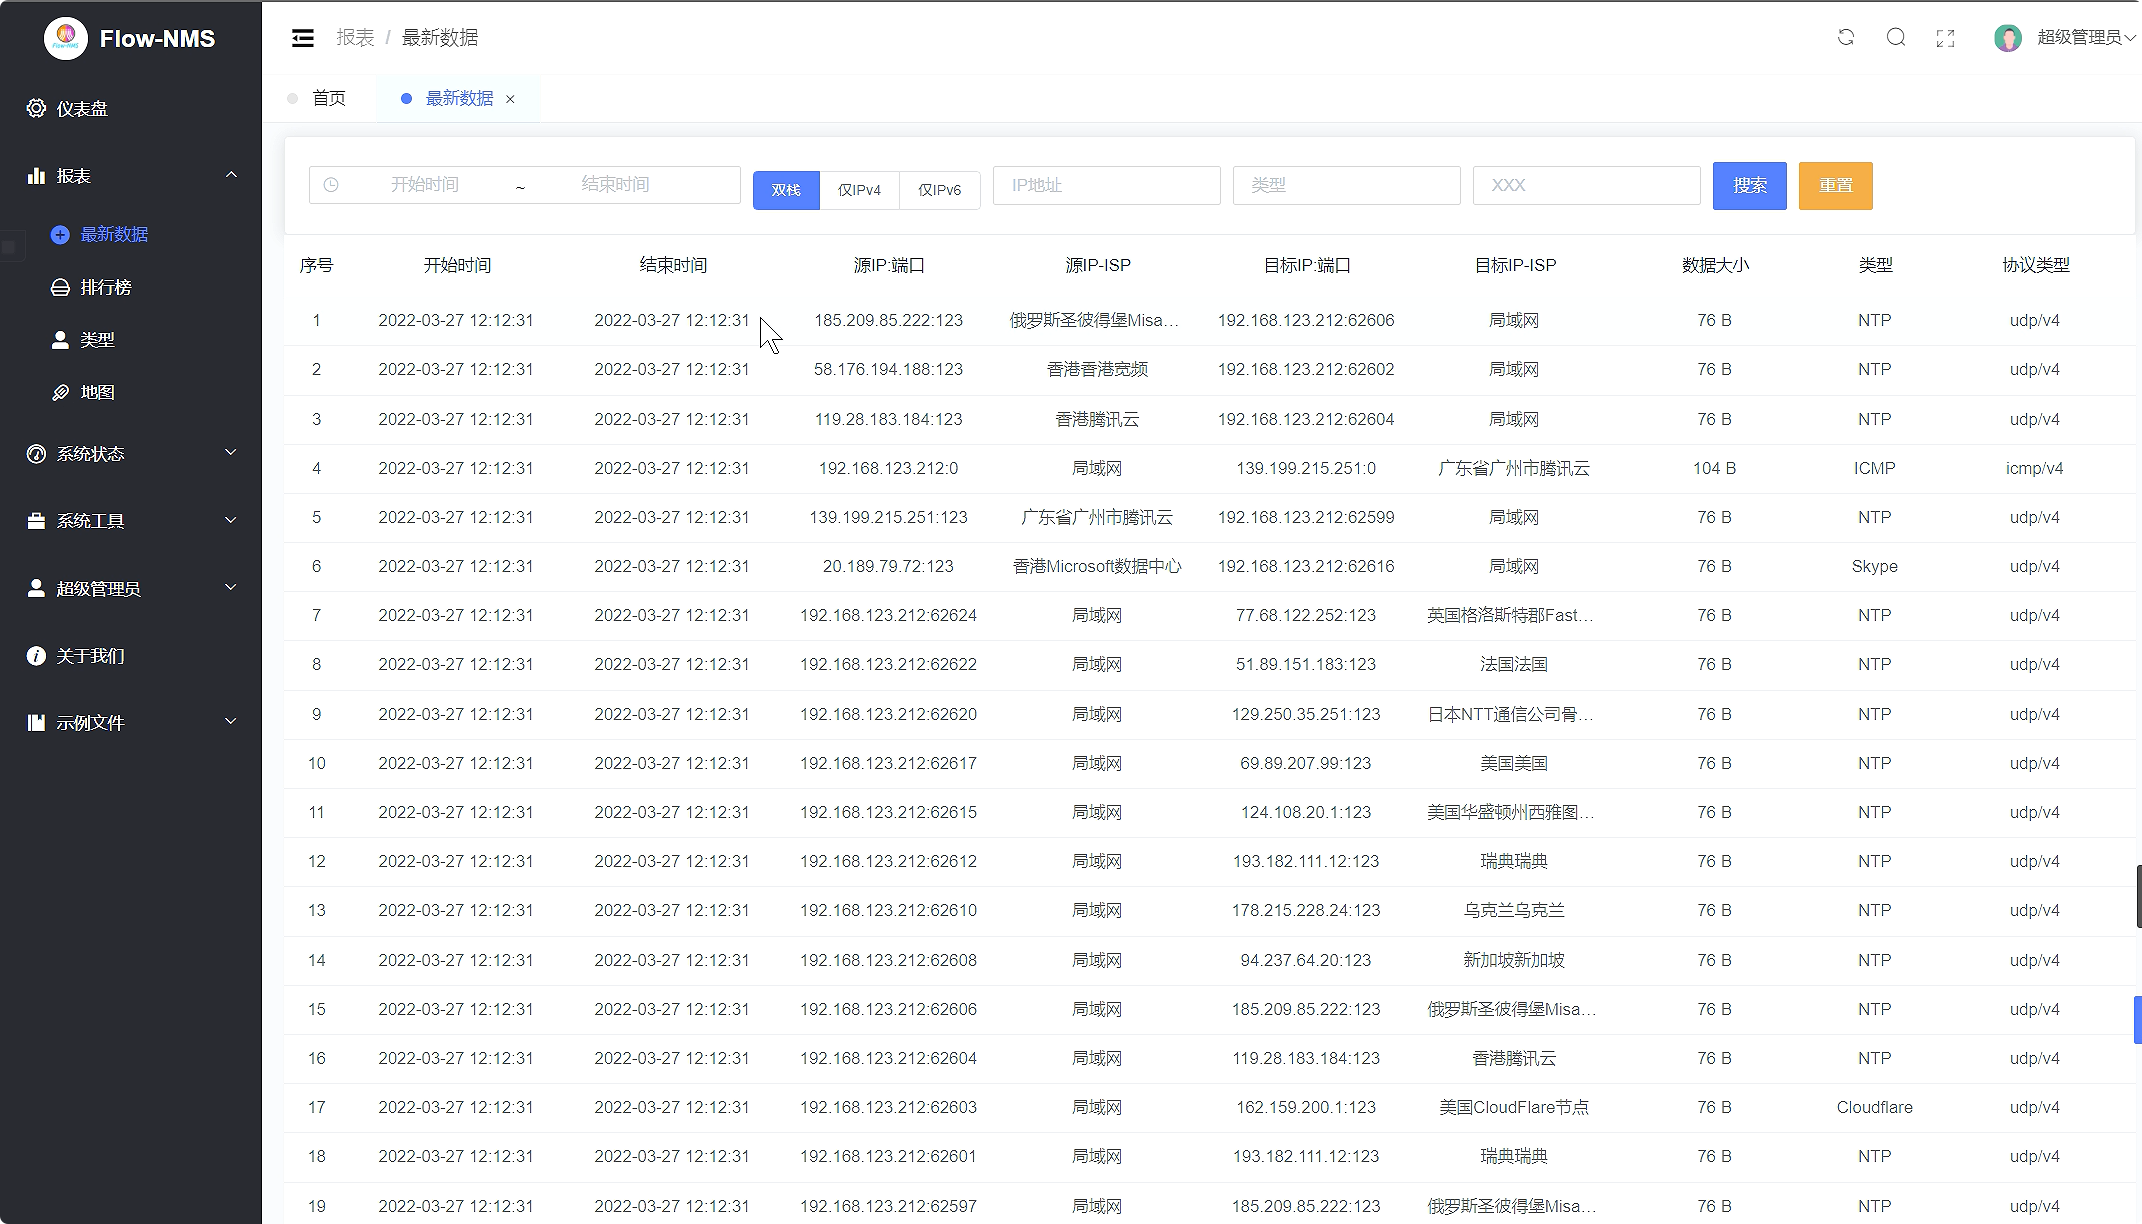Expand the 系统状态 menu section

(130, 454)
